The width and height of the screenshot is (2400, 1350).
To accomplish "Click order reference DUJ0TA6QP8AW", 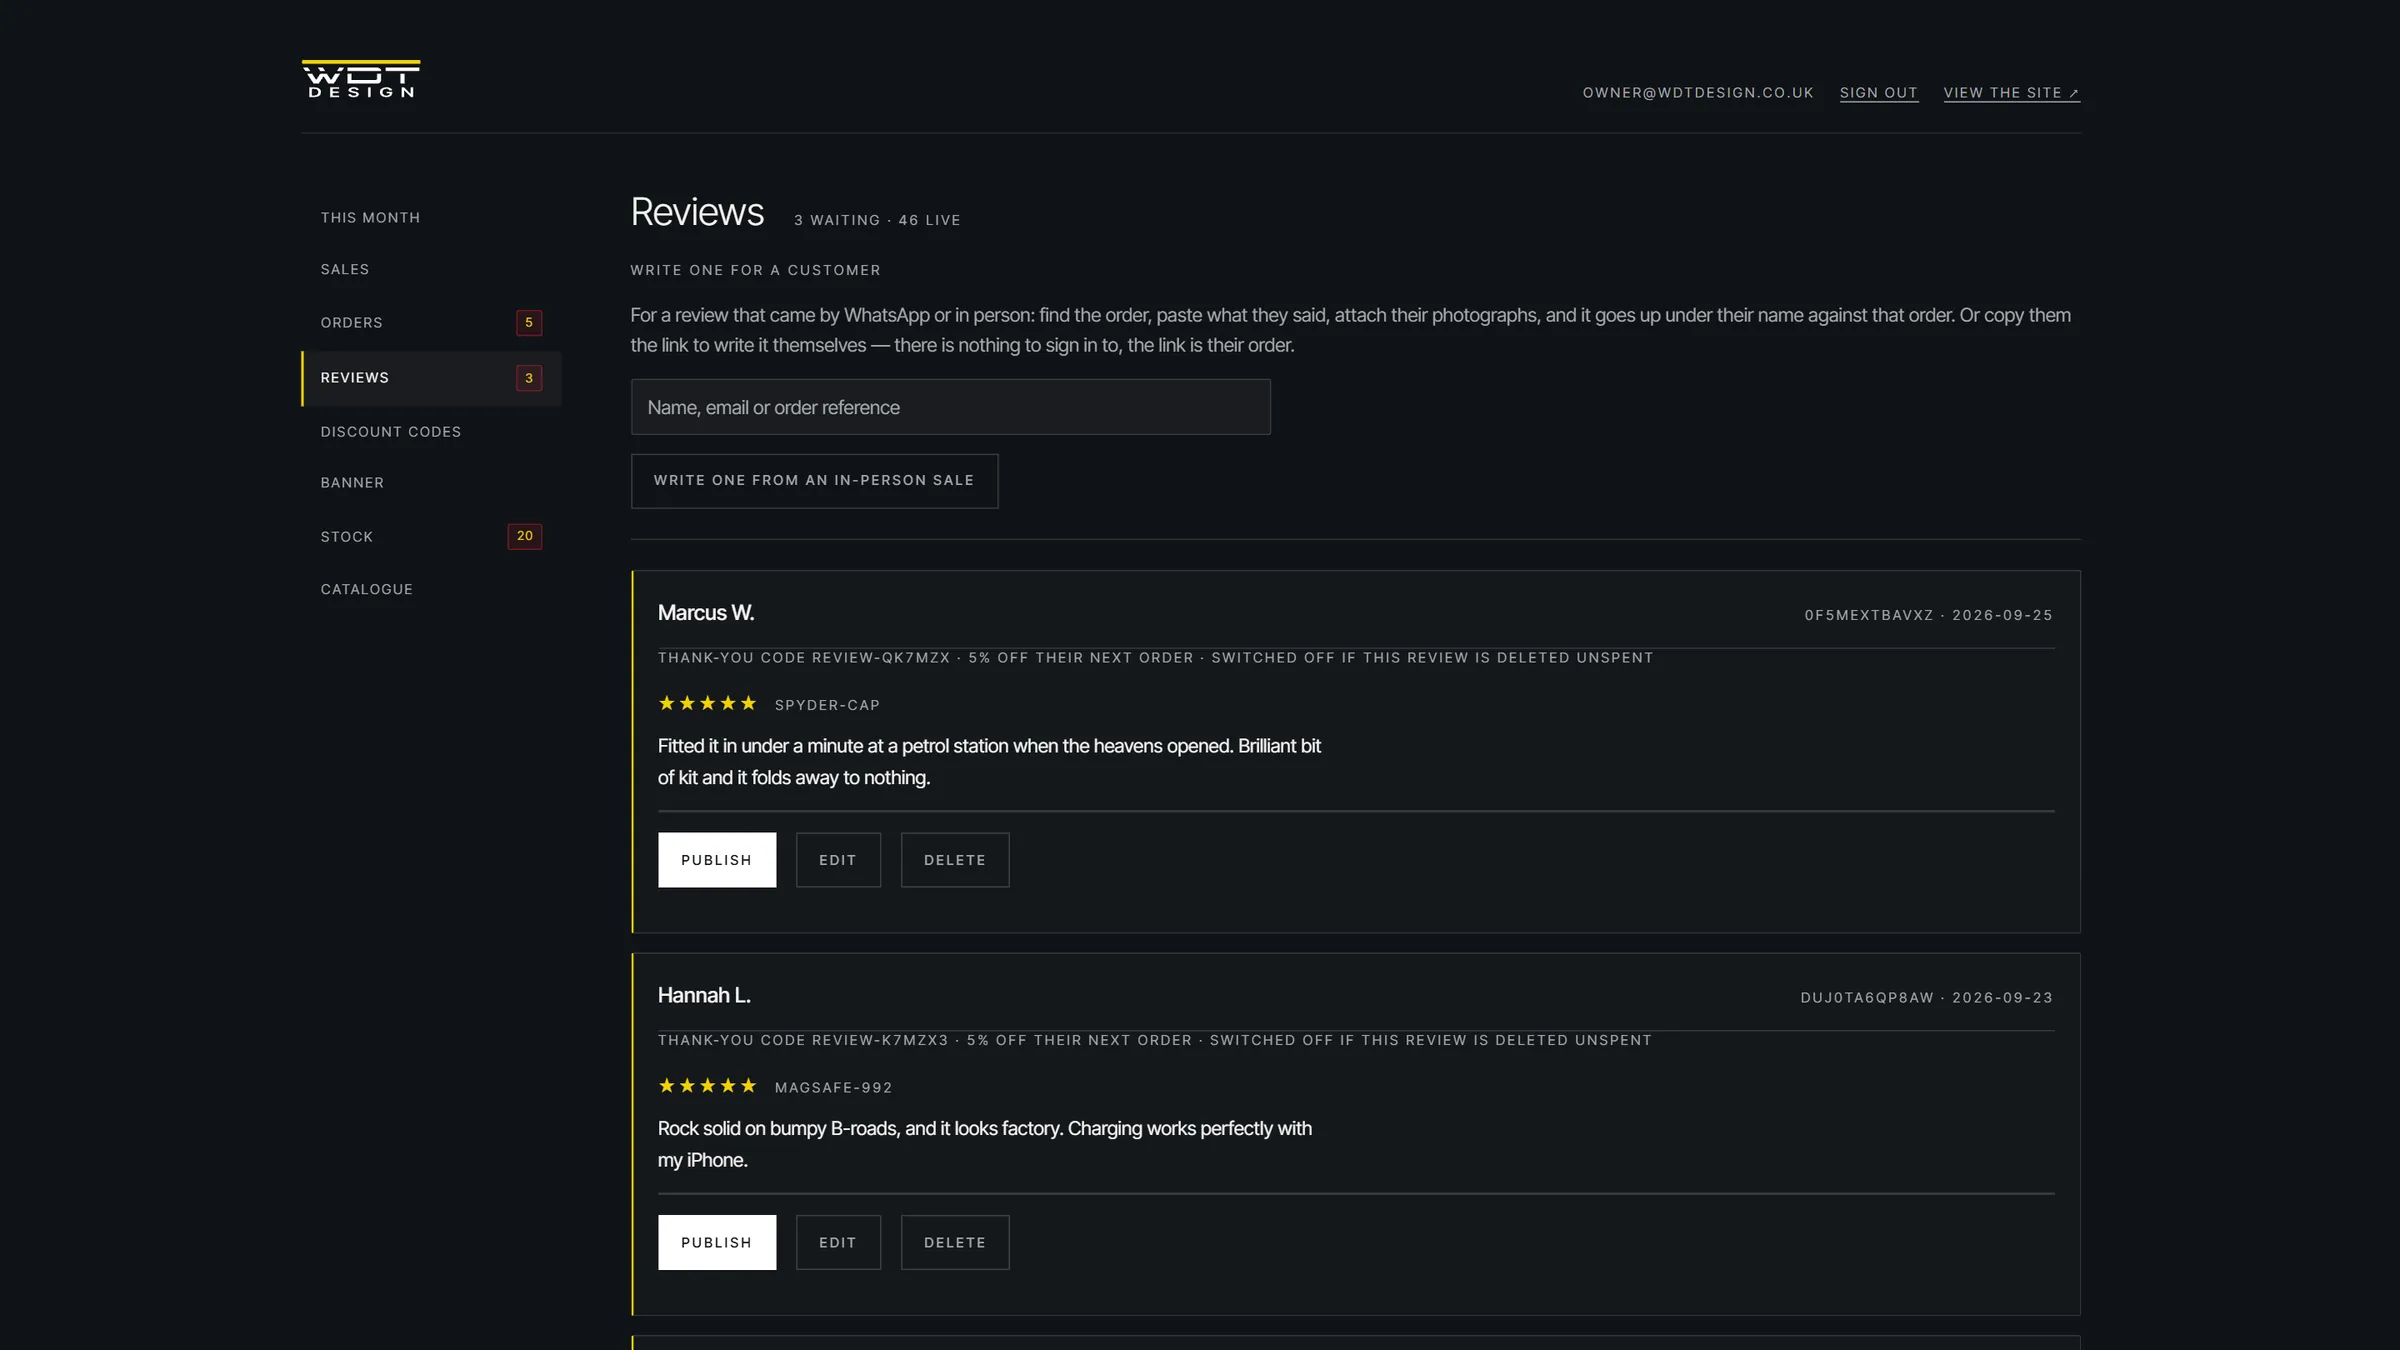I will click(x=1867, y=998).
